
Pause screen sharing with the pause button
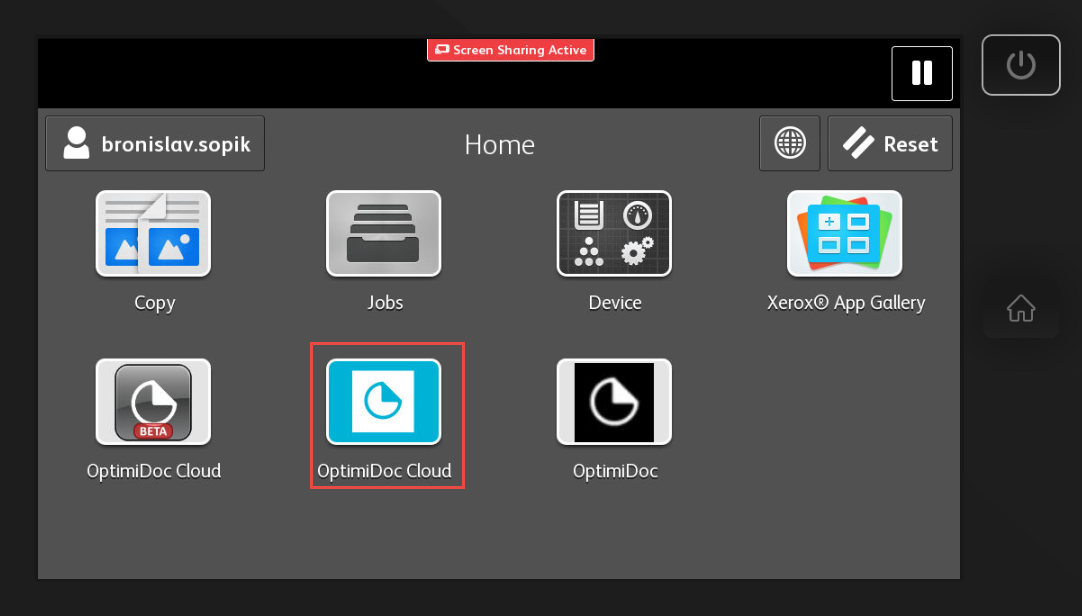[x=922, y=73]
